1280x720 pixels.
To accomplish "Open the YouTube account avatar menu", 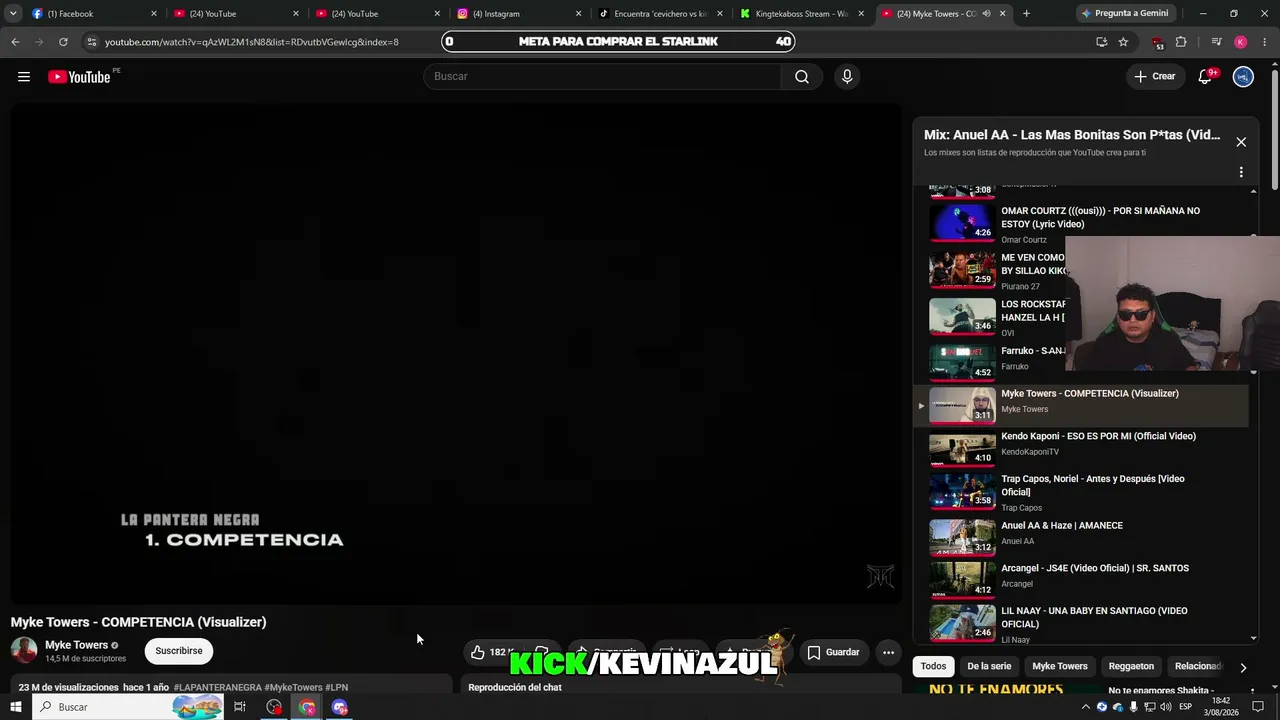I will pyautogui.click(x=1243, y=77).
